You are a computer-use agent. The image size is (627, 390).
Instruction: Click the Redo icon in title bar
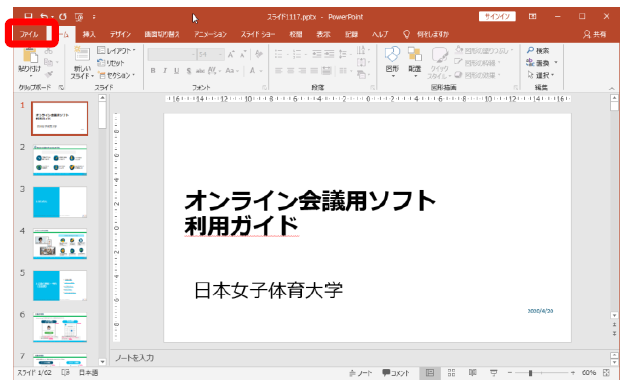point(63,17)
